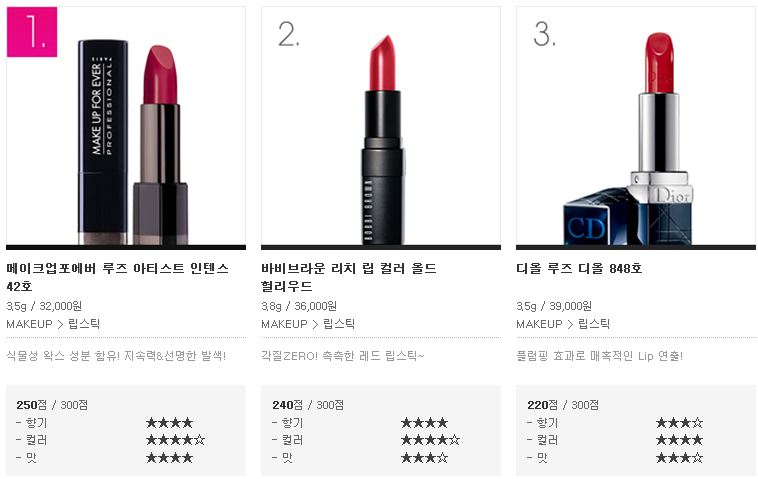Click the 각질ZERO 촉촉한 레드 립스틱 description
The image size is (758, 479).
[x=343, y=356]
